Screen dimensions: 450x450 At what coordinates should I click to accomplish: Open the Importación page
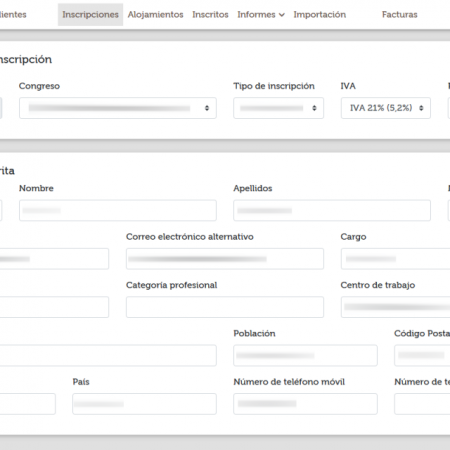point(320,15)
